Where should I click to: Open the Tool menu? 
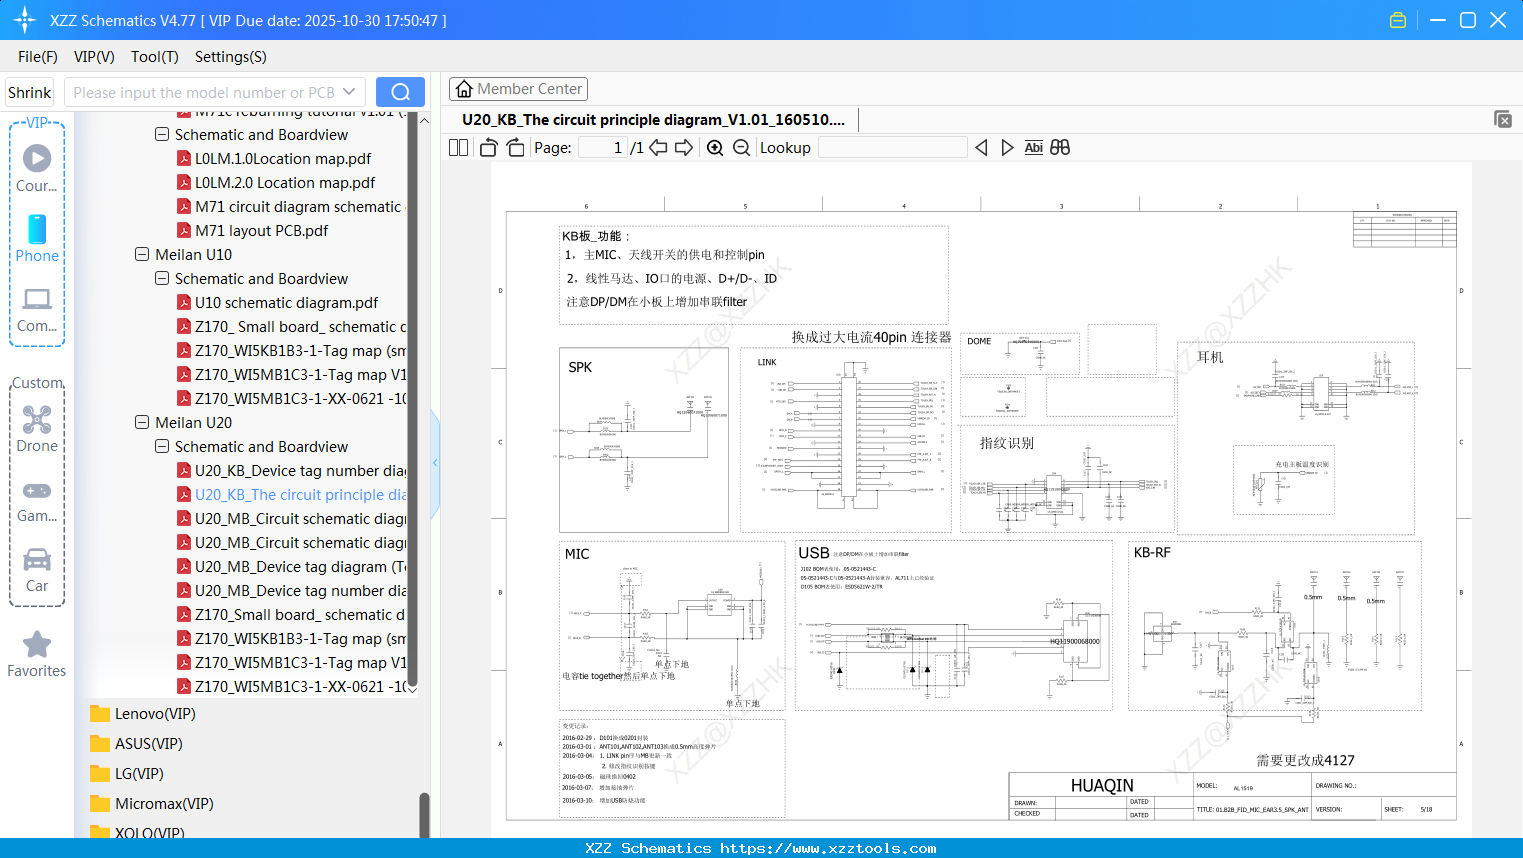tap(154, 57)
